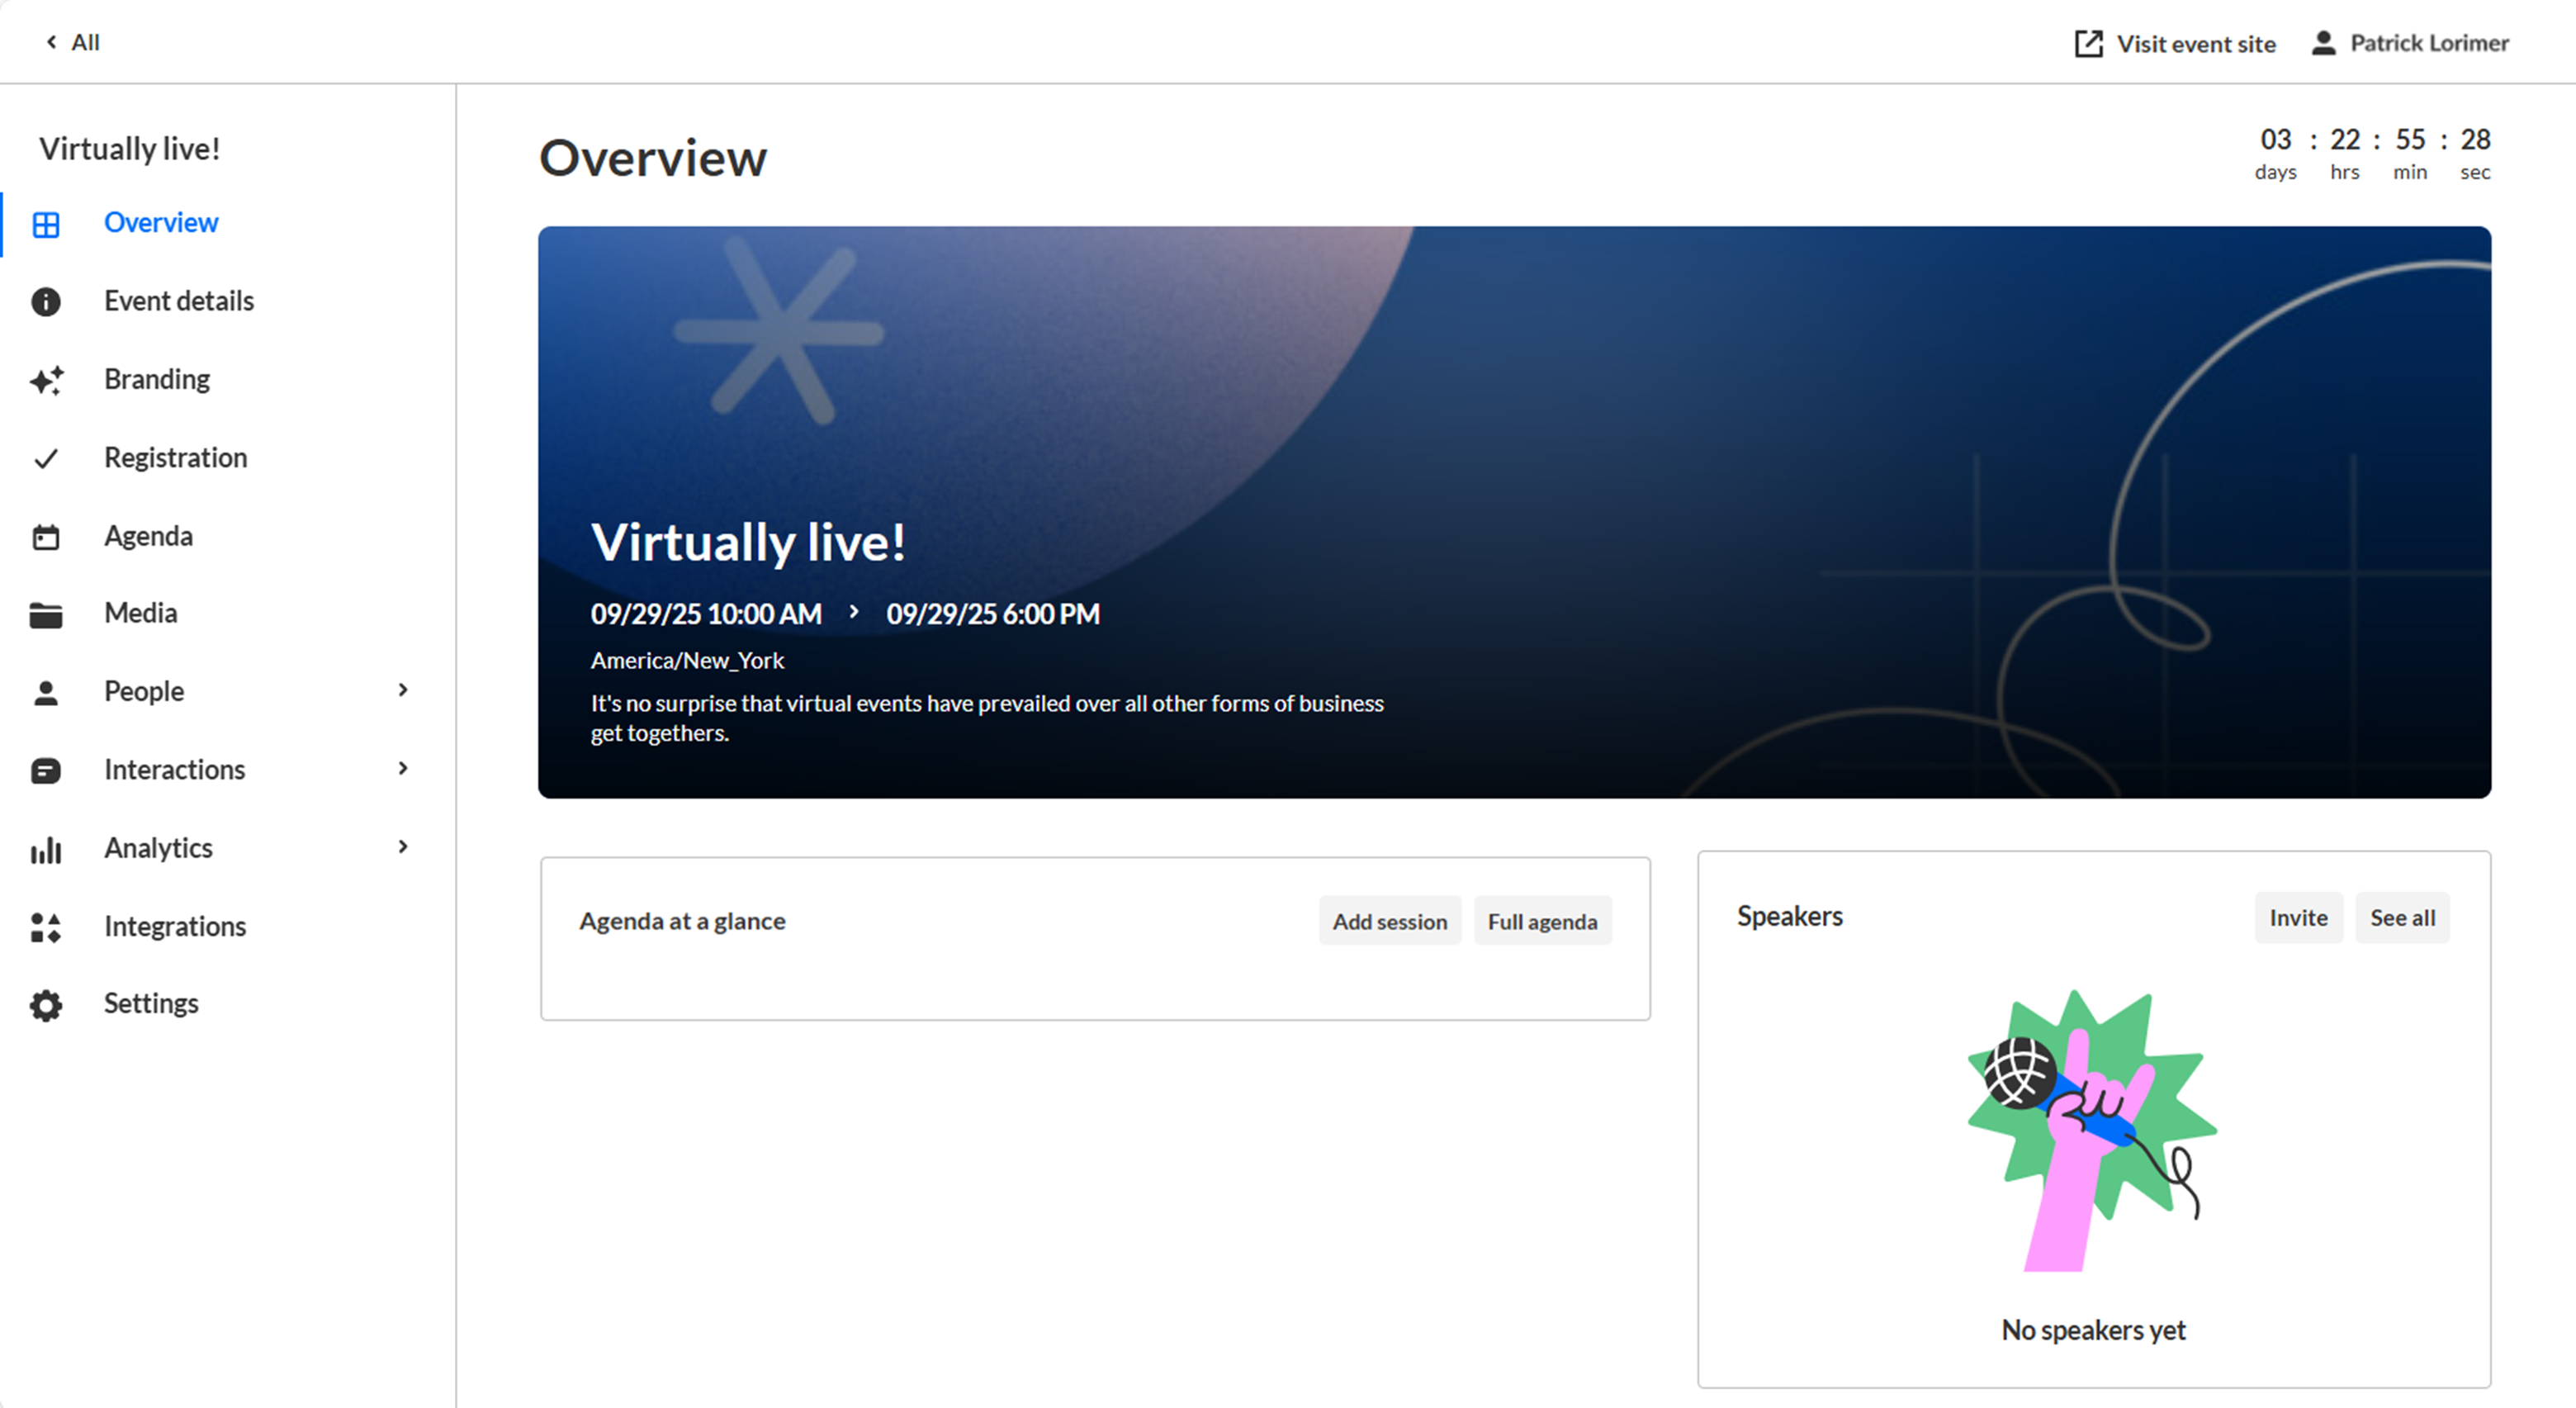Go to the Registration section
The image size is (2576, 1408).
tap(176, 458)
